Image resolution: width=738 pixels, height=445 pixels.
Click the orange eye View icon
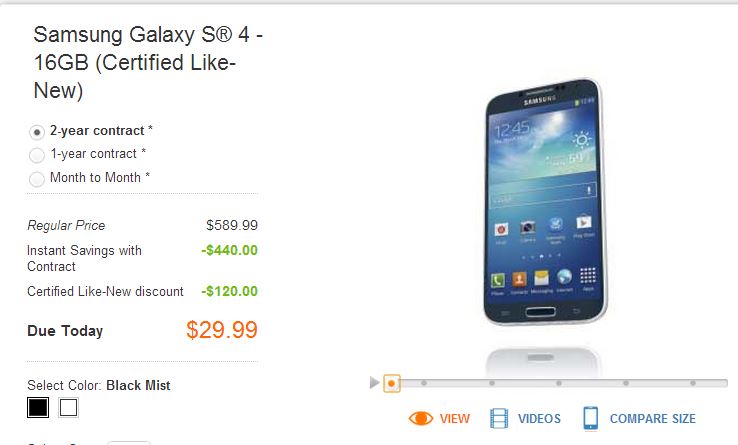click(x=421, y=418)
